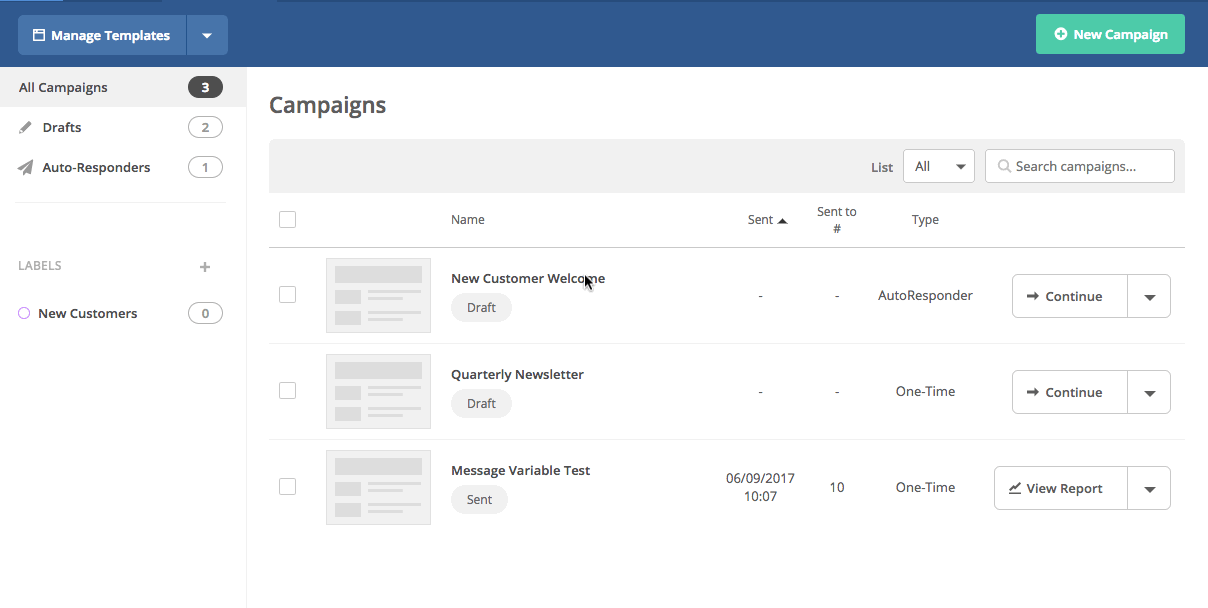Screen dimensions: 1208x608
Task: Open the List filter dropdown
Action: click(938, 167)
